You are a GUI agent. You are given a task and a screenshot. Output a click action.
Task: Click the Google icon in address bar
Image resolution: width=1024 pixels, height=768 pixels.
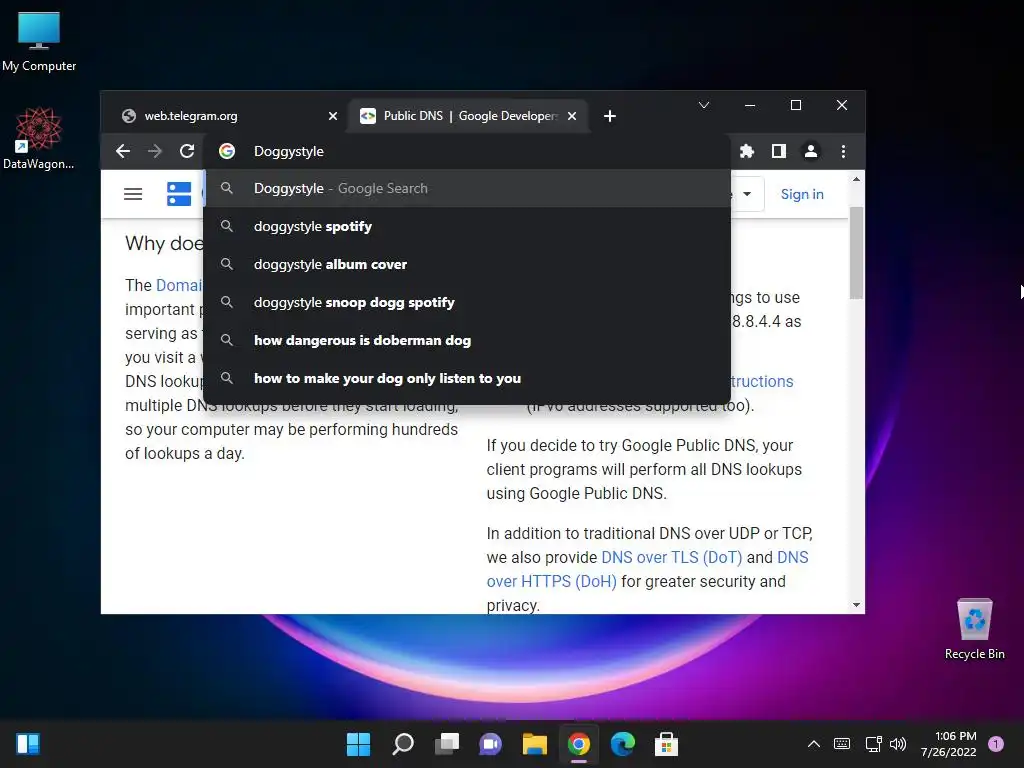[x=227, y=152]
